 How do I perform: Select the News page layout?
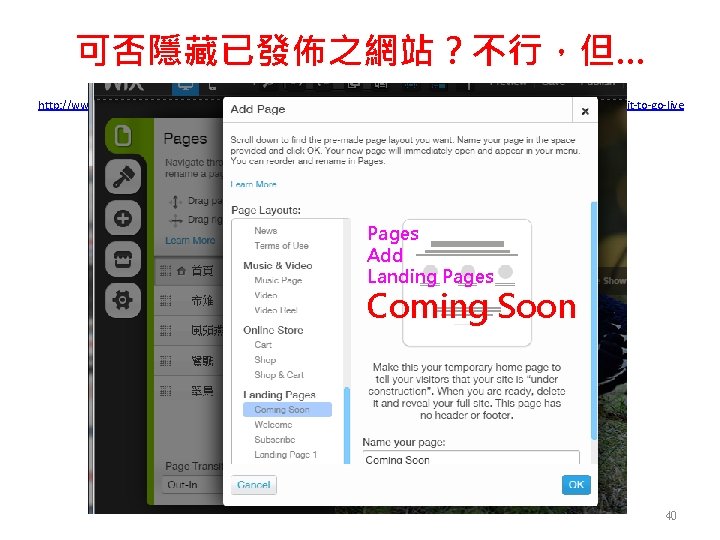coord(266,231)
